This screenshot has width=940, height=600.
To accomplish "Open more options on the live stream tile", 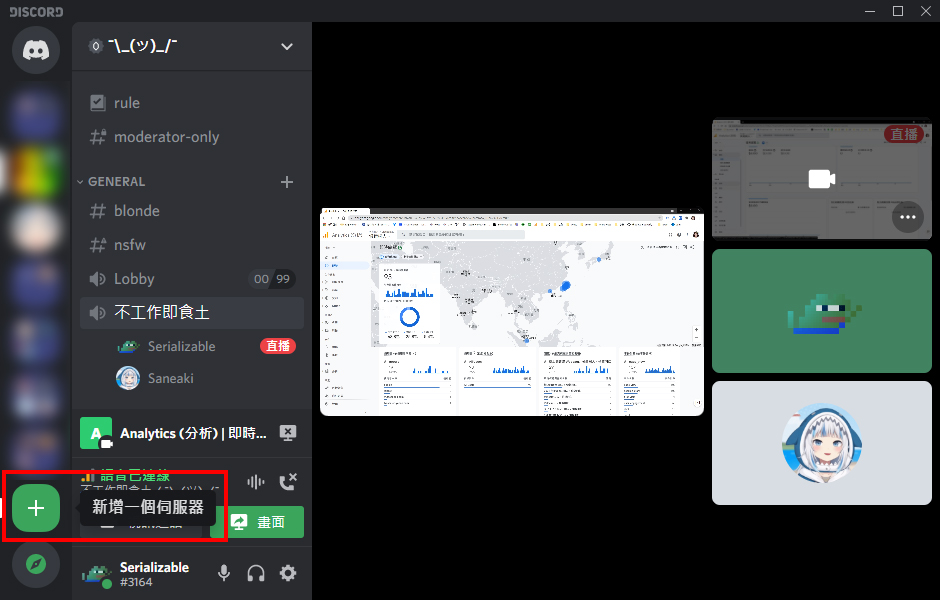I will (x=907, y=216).
